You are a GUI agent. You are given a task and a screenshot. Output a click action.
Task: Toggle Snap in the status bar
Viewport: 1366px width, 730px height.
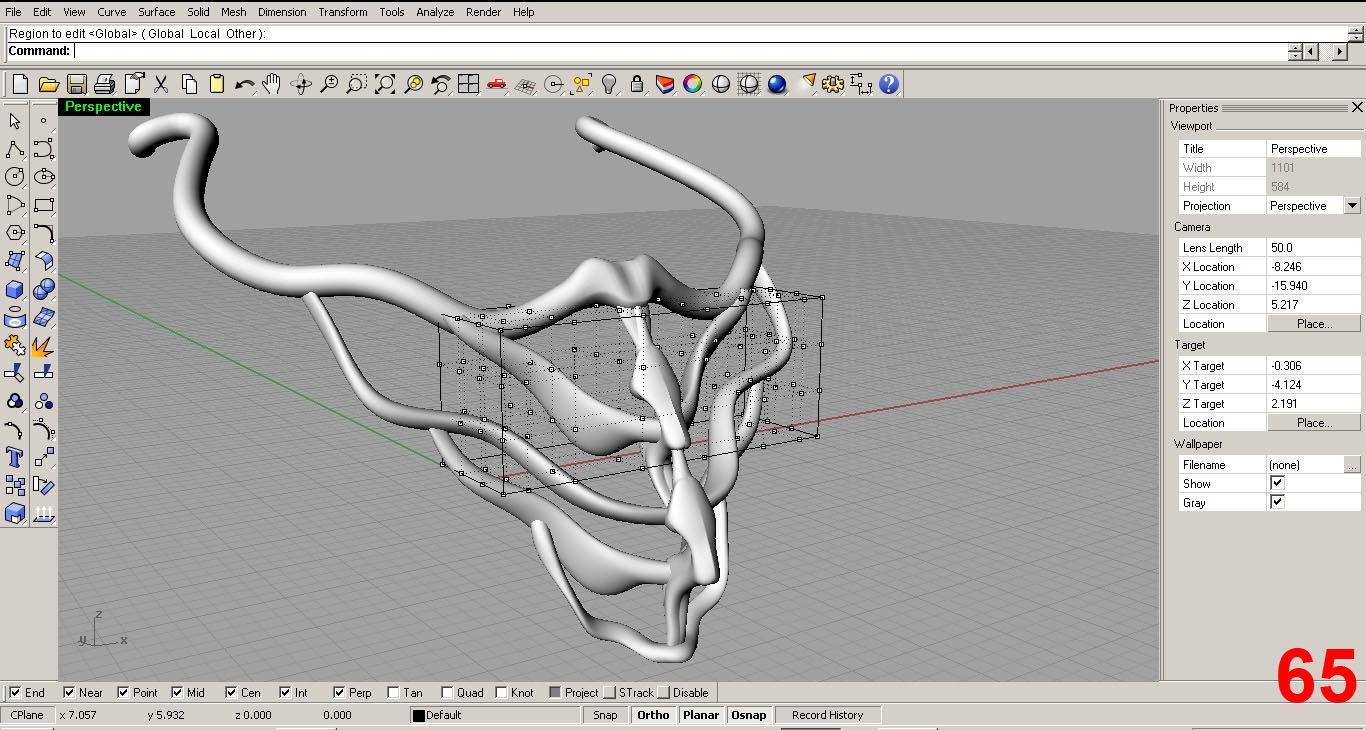point(605,715)
